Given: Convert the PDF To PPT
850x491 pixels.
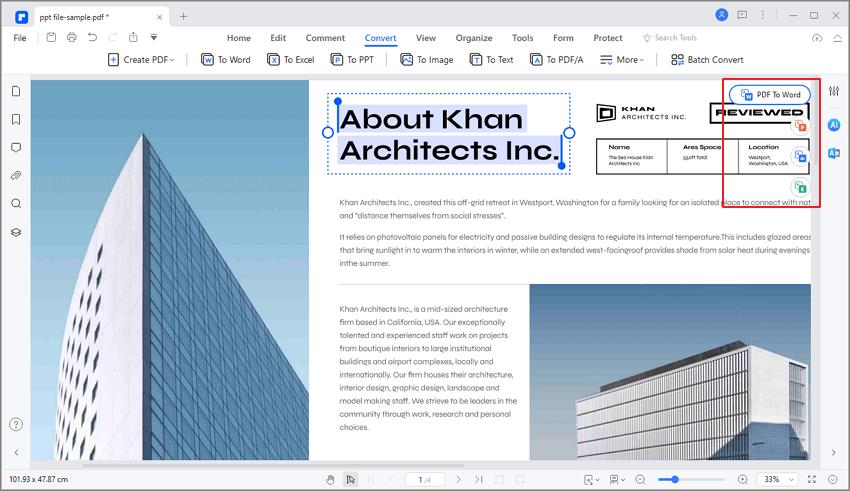Looking at the screenshot, I should tap(352, 60).
